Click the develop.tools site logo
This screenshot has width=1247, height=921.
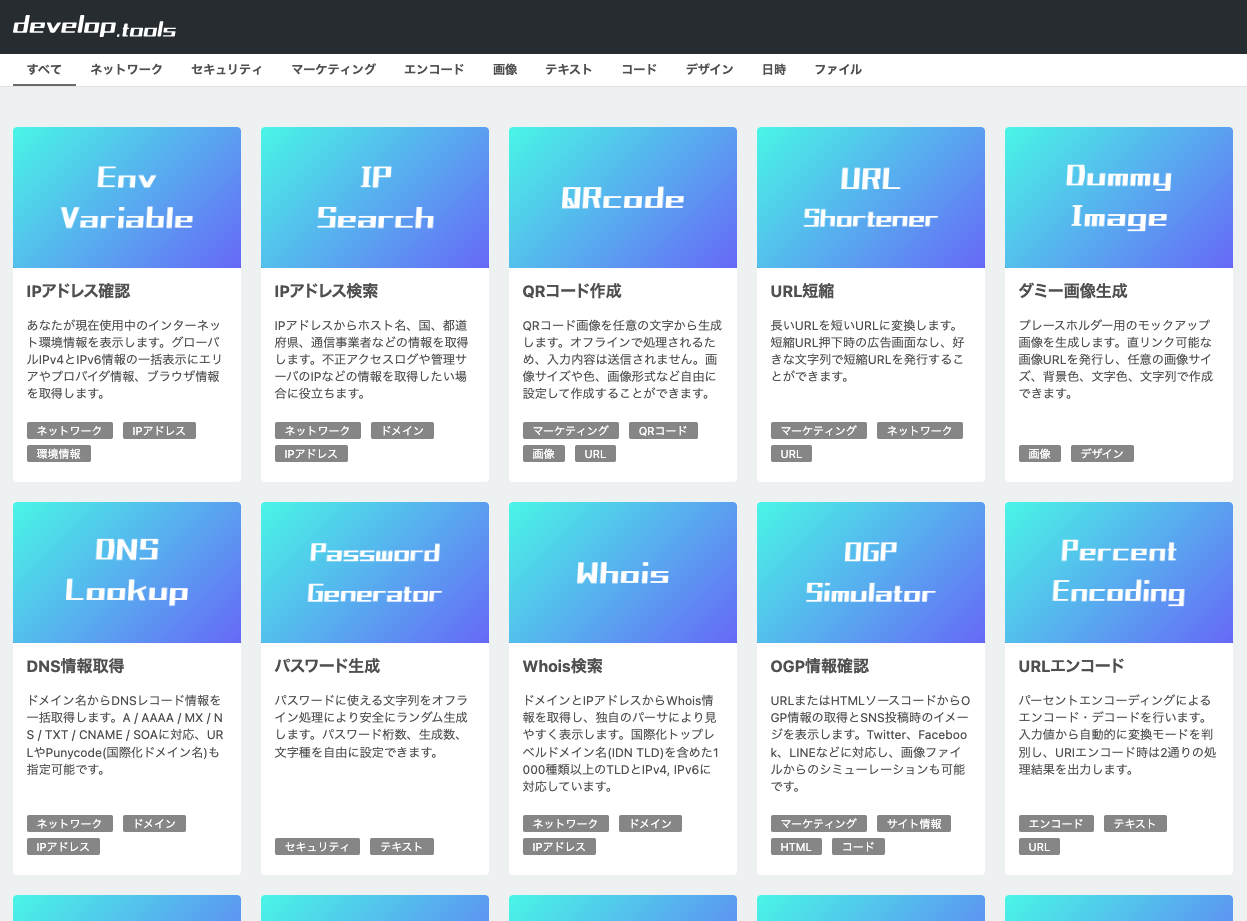pos(95,26)
